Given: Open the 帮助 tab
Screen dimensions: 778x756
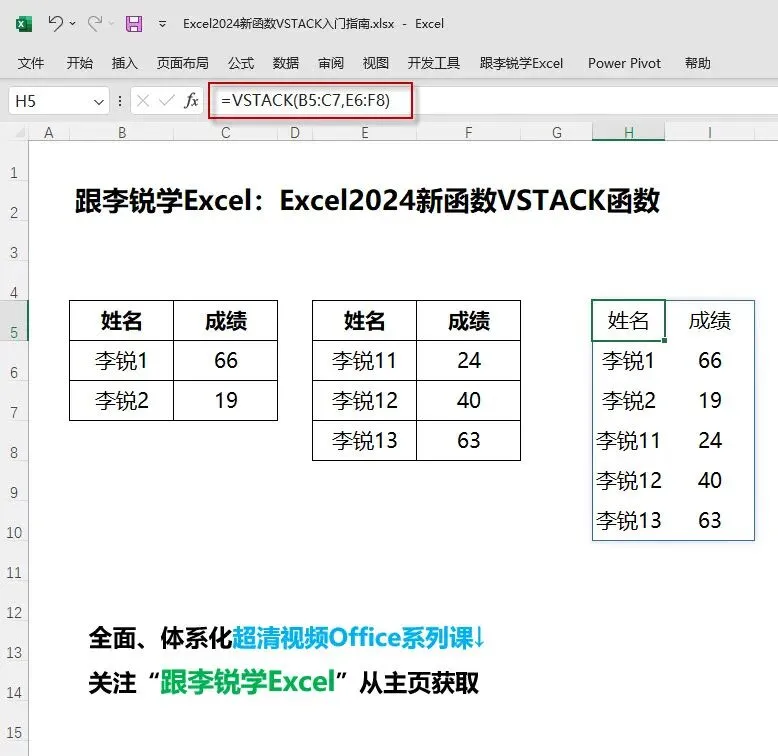Looking at the screenshot, I should click(698, 63).
